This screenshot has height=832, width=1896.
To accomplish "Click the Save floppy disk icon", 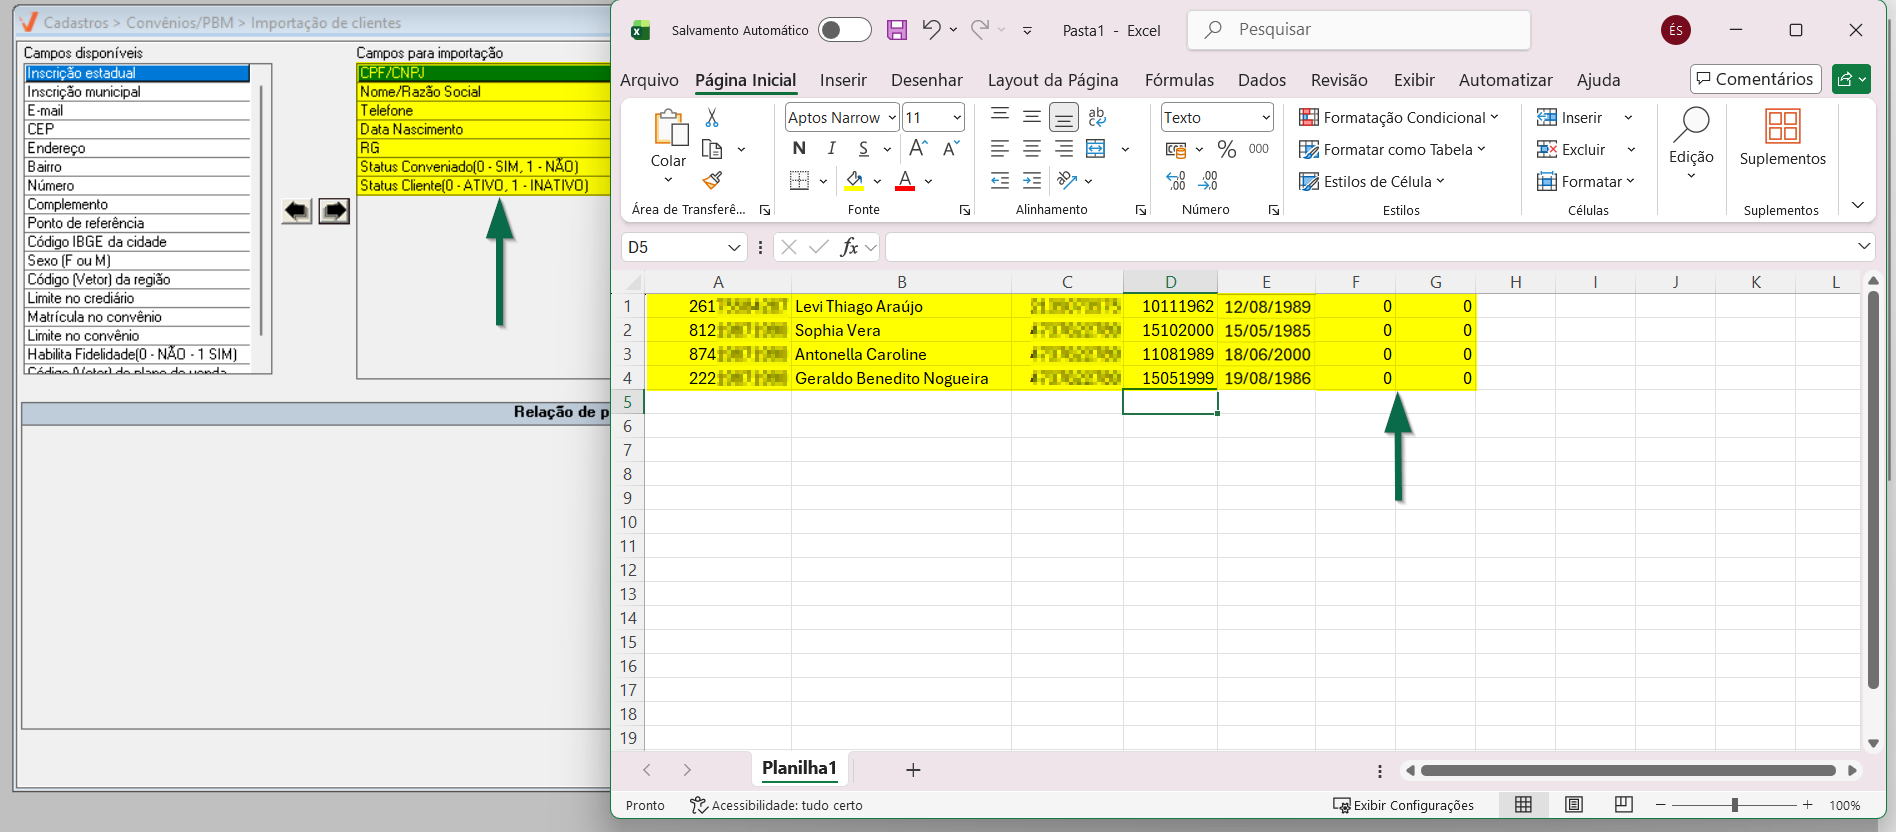I will coord(897,30).
